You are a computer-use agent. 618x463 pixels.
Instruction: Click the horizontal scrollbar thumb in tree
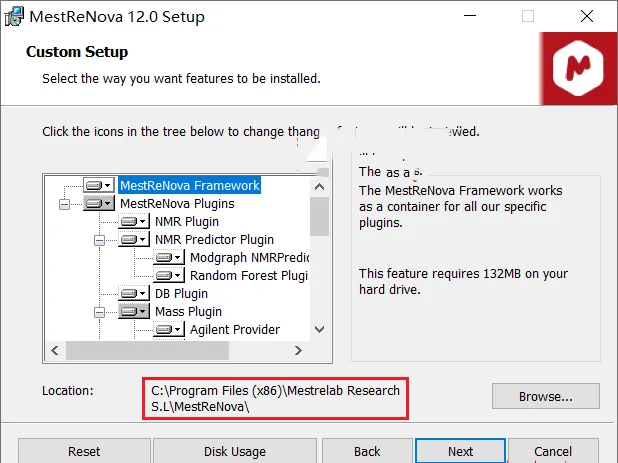coord(147,350)
